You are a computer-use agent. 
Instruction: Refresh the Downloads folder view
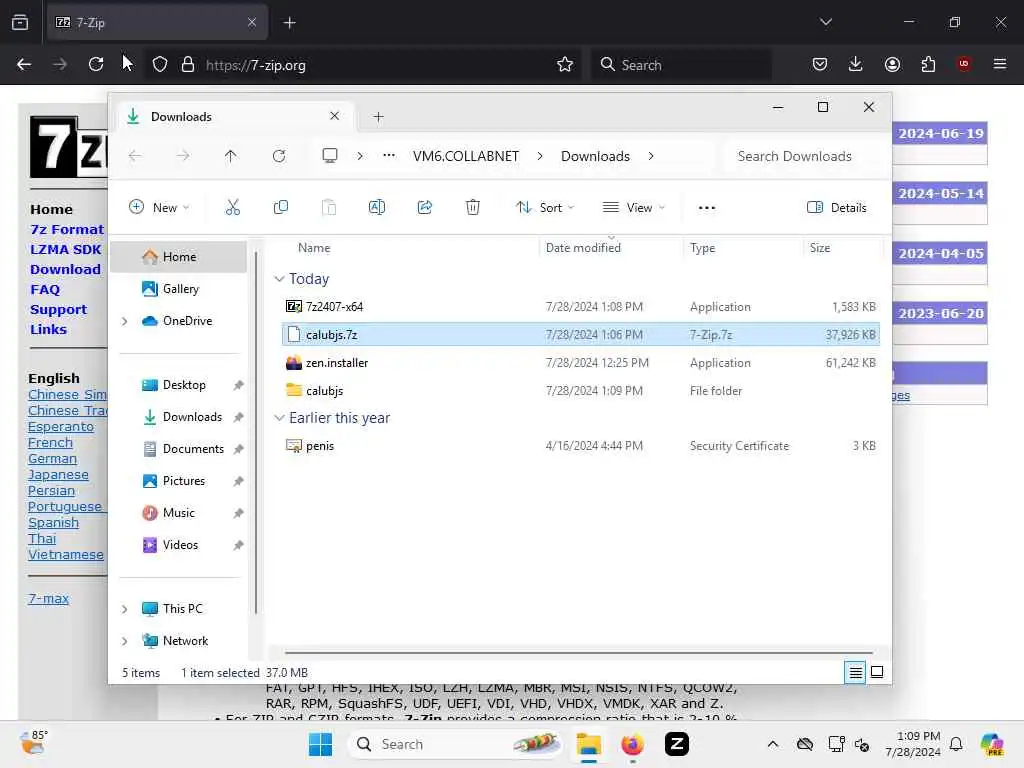(x=279, y=156)
